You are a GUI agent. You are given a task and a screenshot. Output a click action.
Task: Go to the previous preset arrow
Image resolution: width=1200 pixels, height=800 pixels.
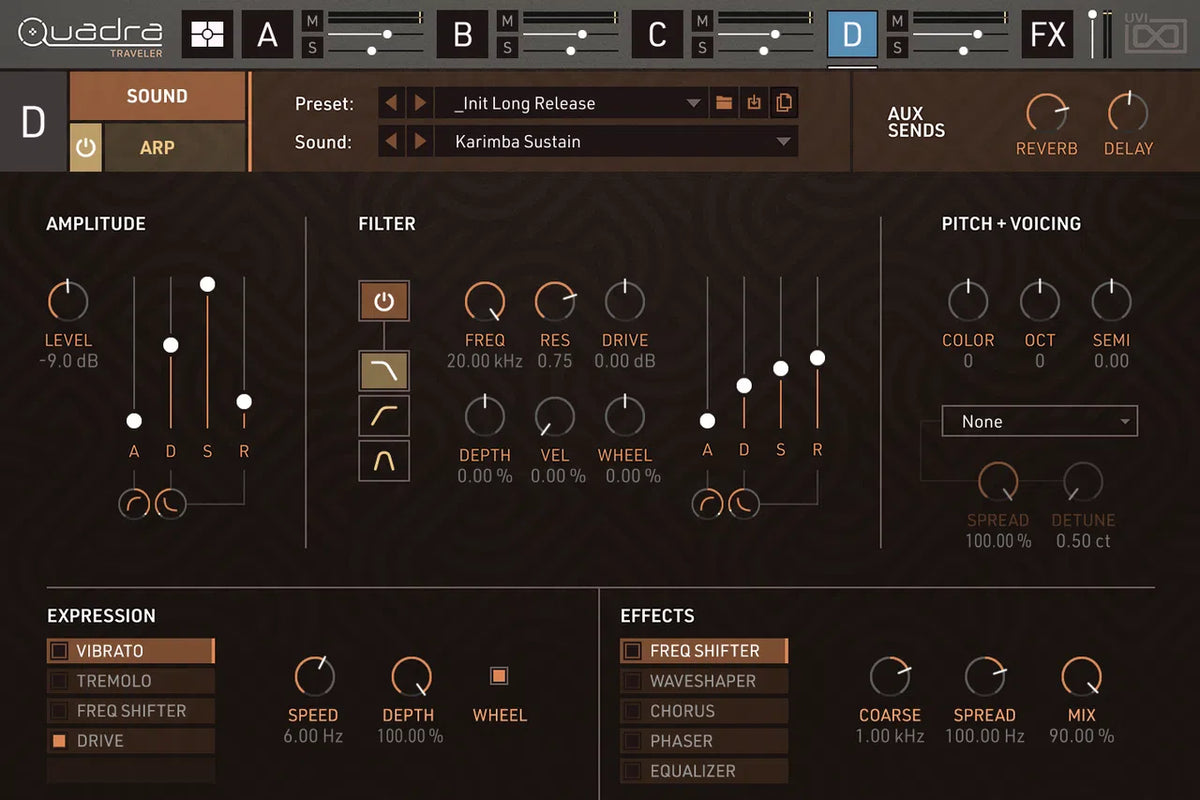(x=392, y=103)
